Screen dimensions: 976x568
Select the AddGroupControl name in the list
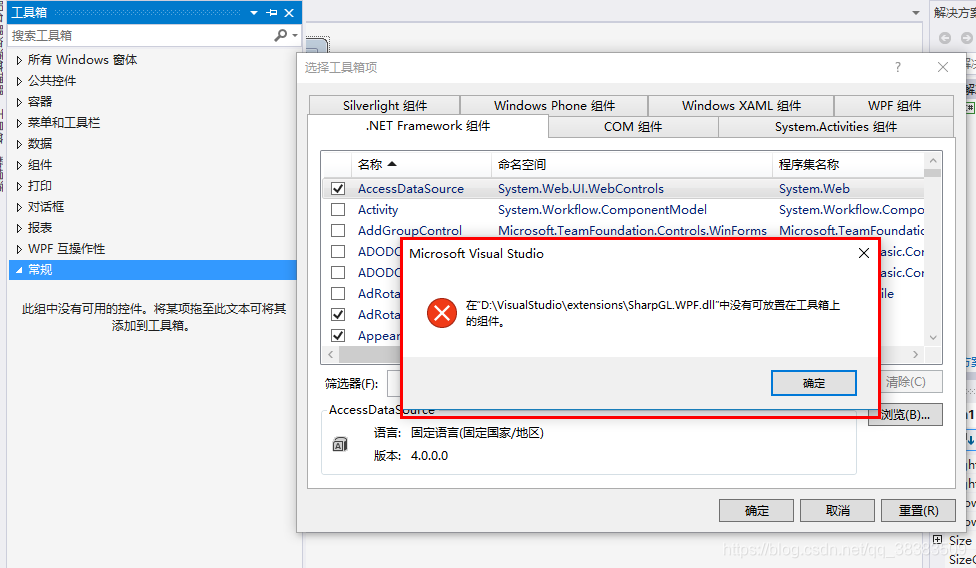tap(410, 231)
